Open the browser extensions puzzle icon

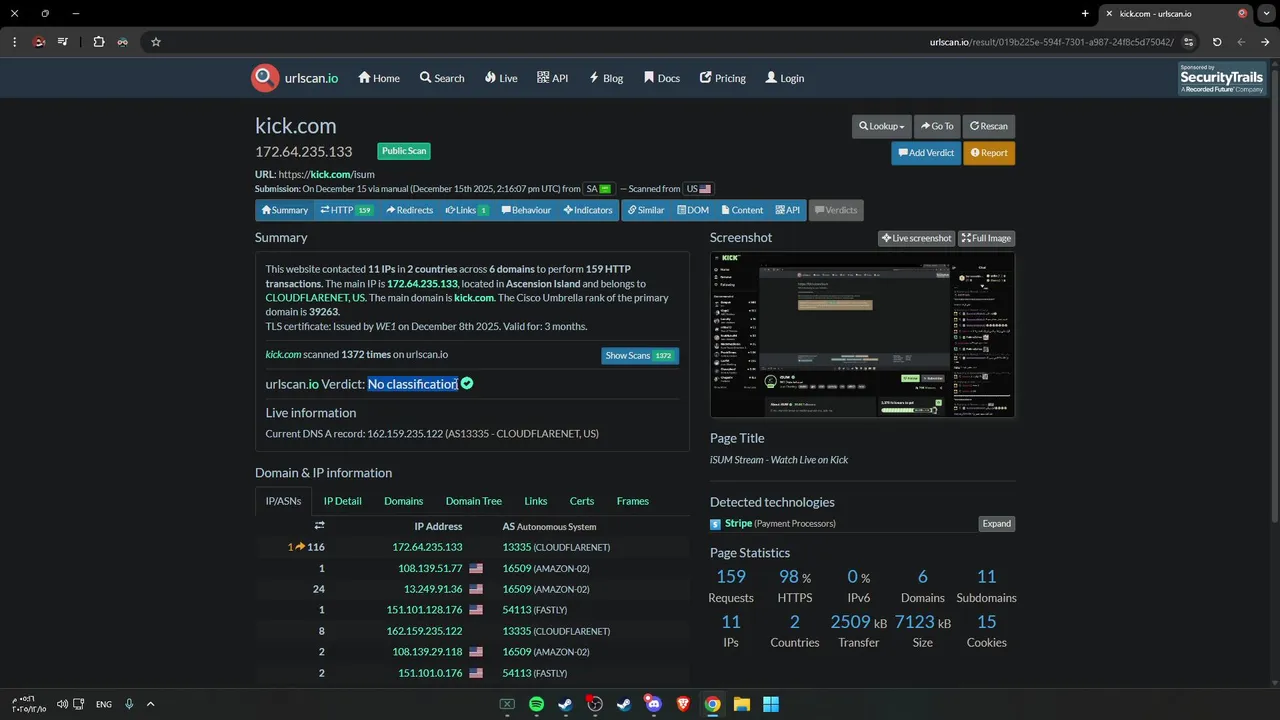pos(99,42)
